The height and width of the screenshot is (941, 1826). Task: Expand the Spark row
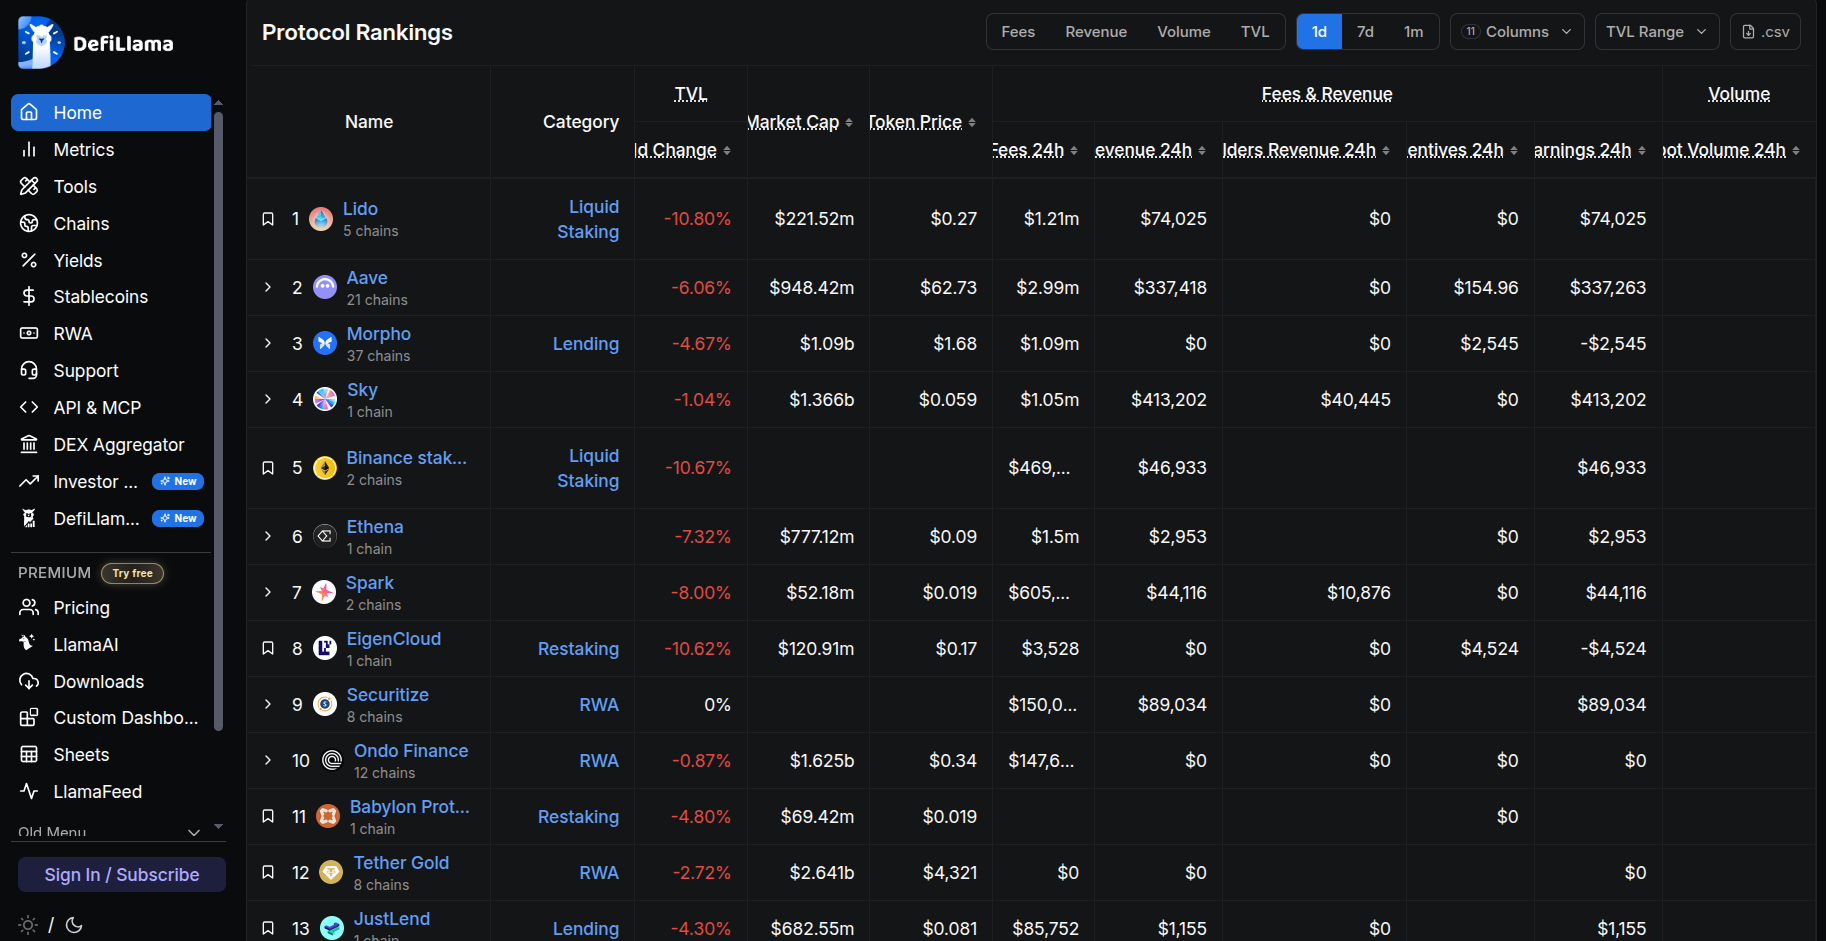coord(268,593)
